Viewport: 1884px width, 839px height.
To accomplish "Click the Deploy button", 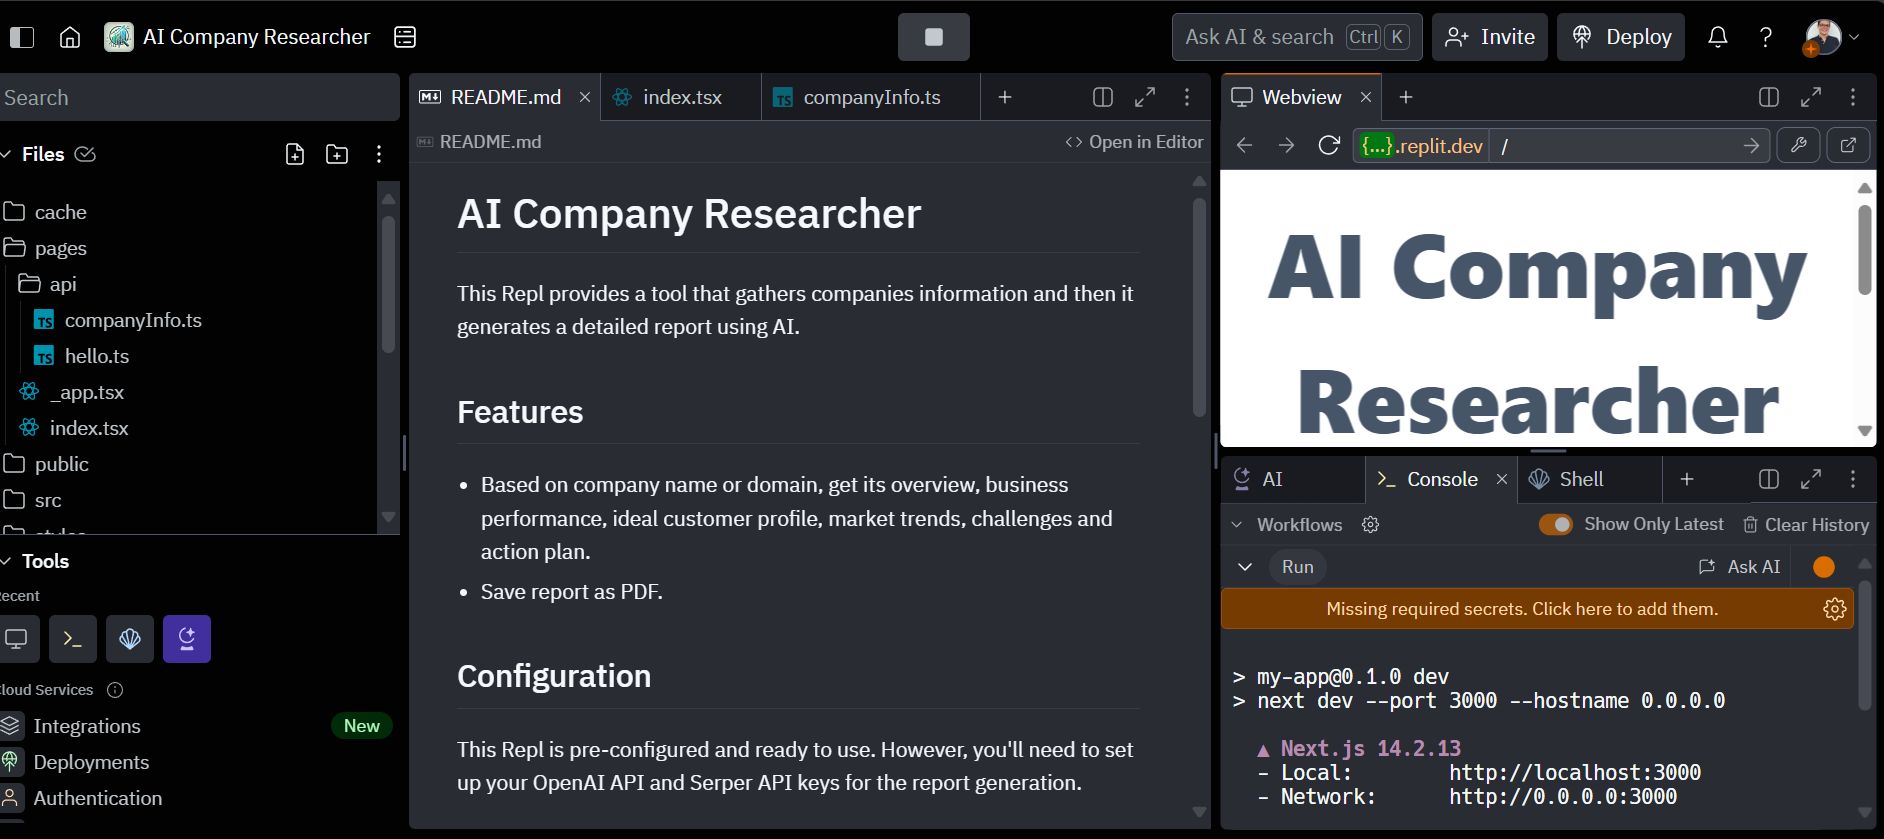I will 1621,37.
